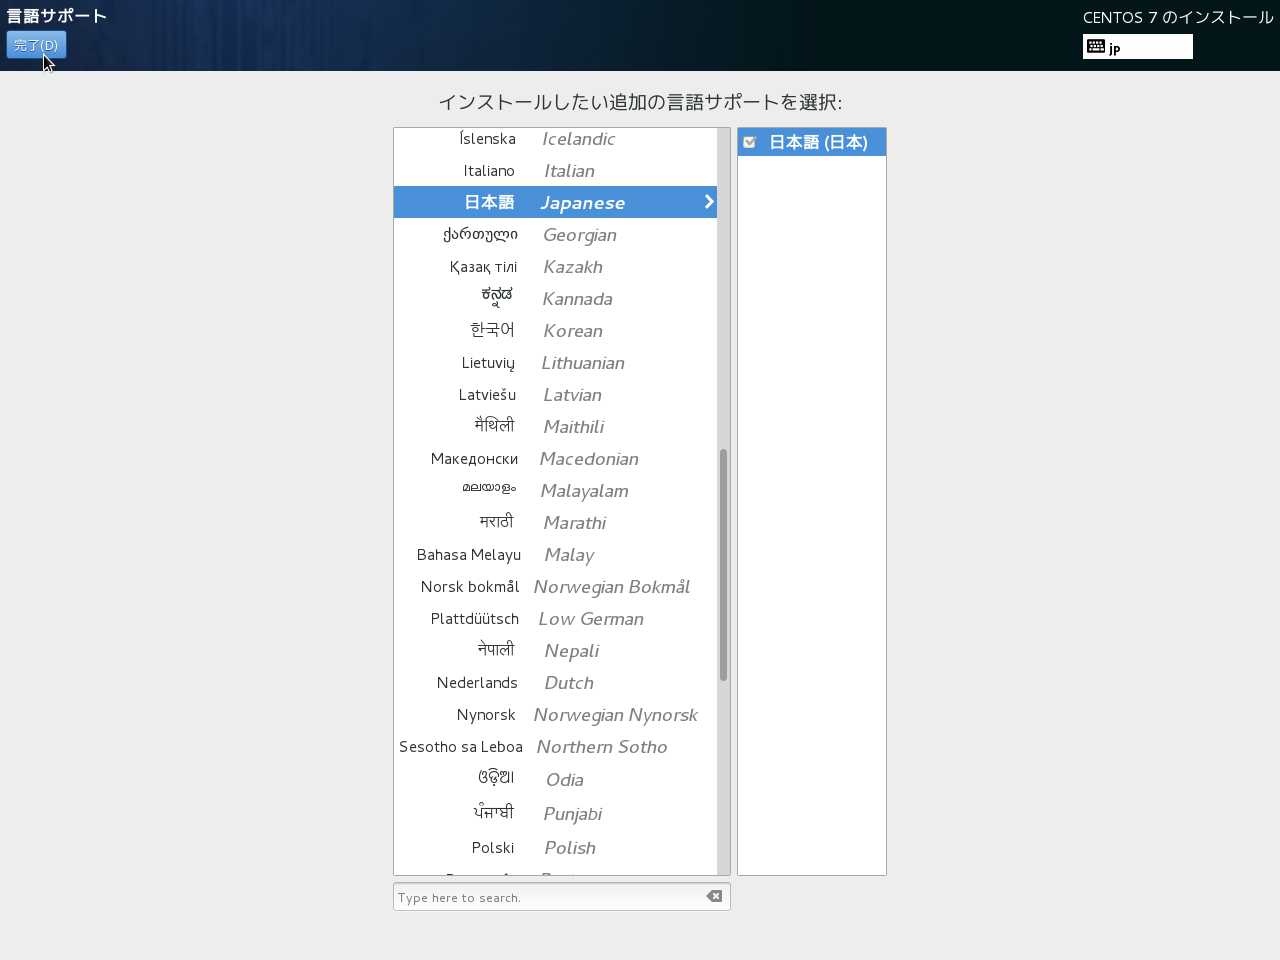
Task: Select Icelandic from the language list
Action: tap(555, 139)
